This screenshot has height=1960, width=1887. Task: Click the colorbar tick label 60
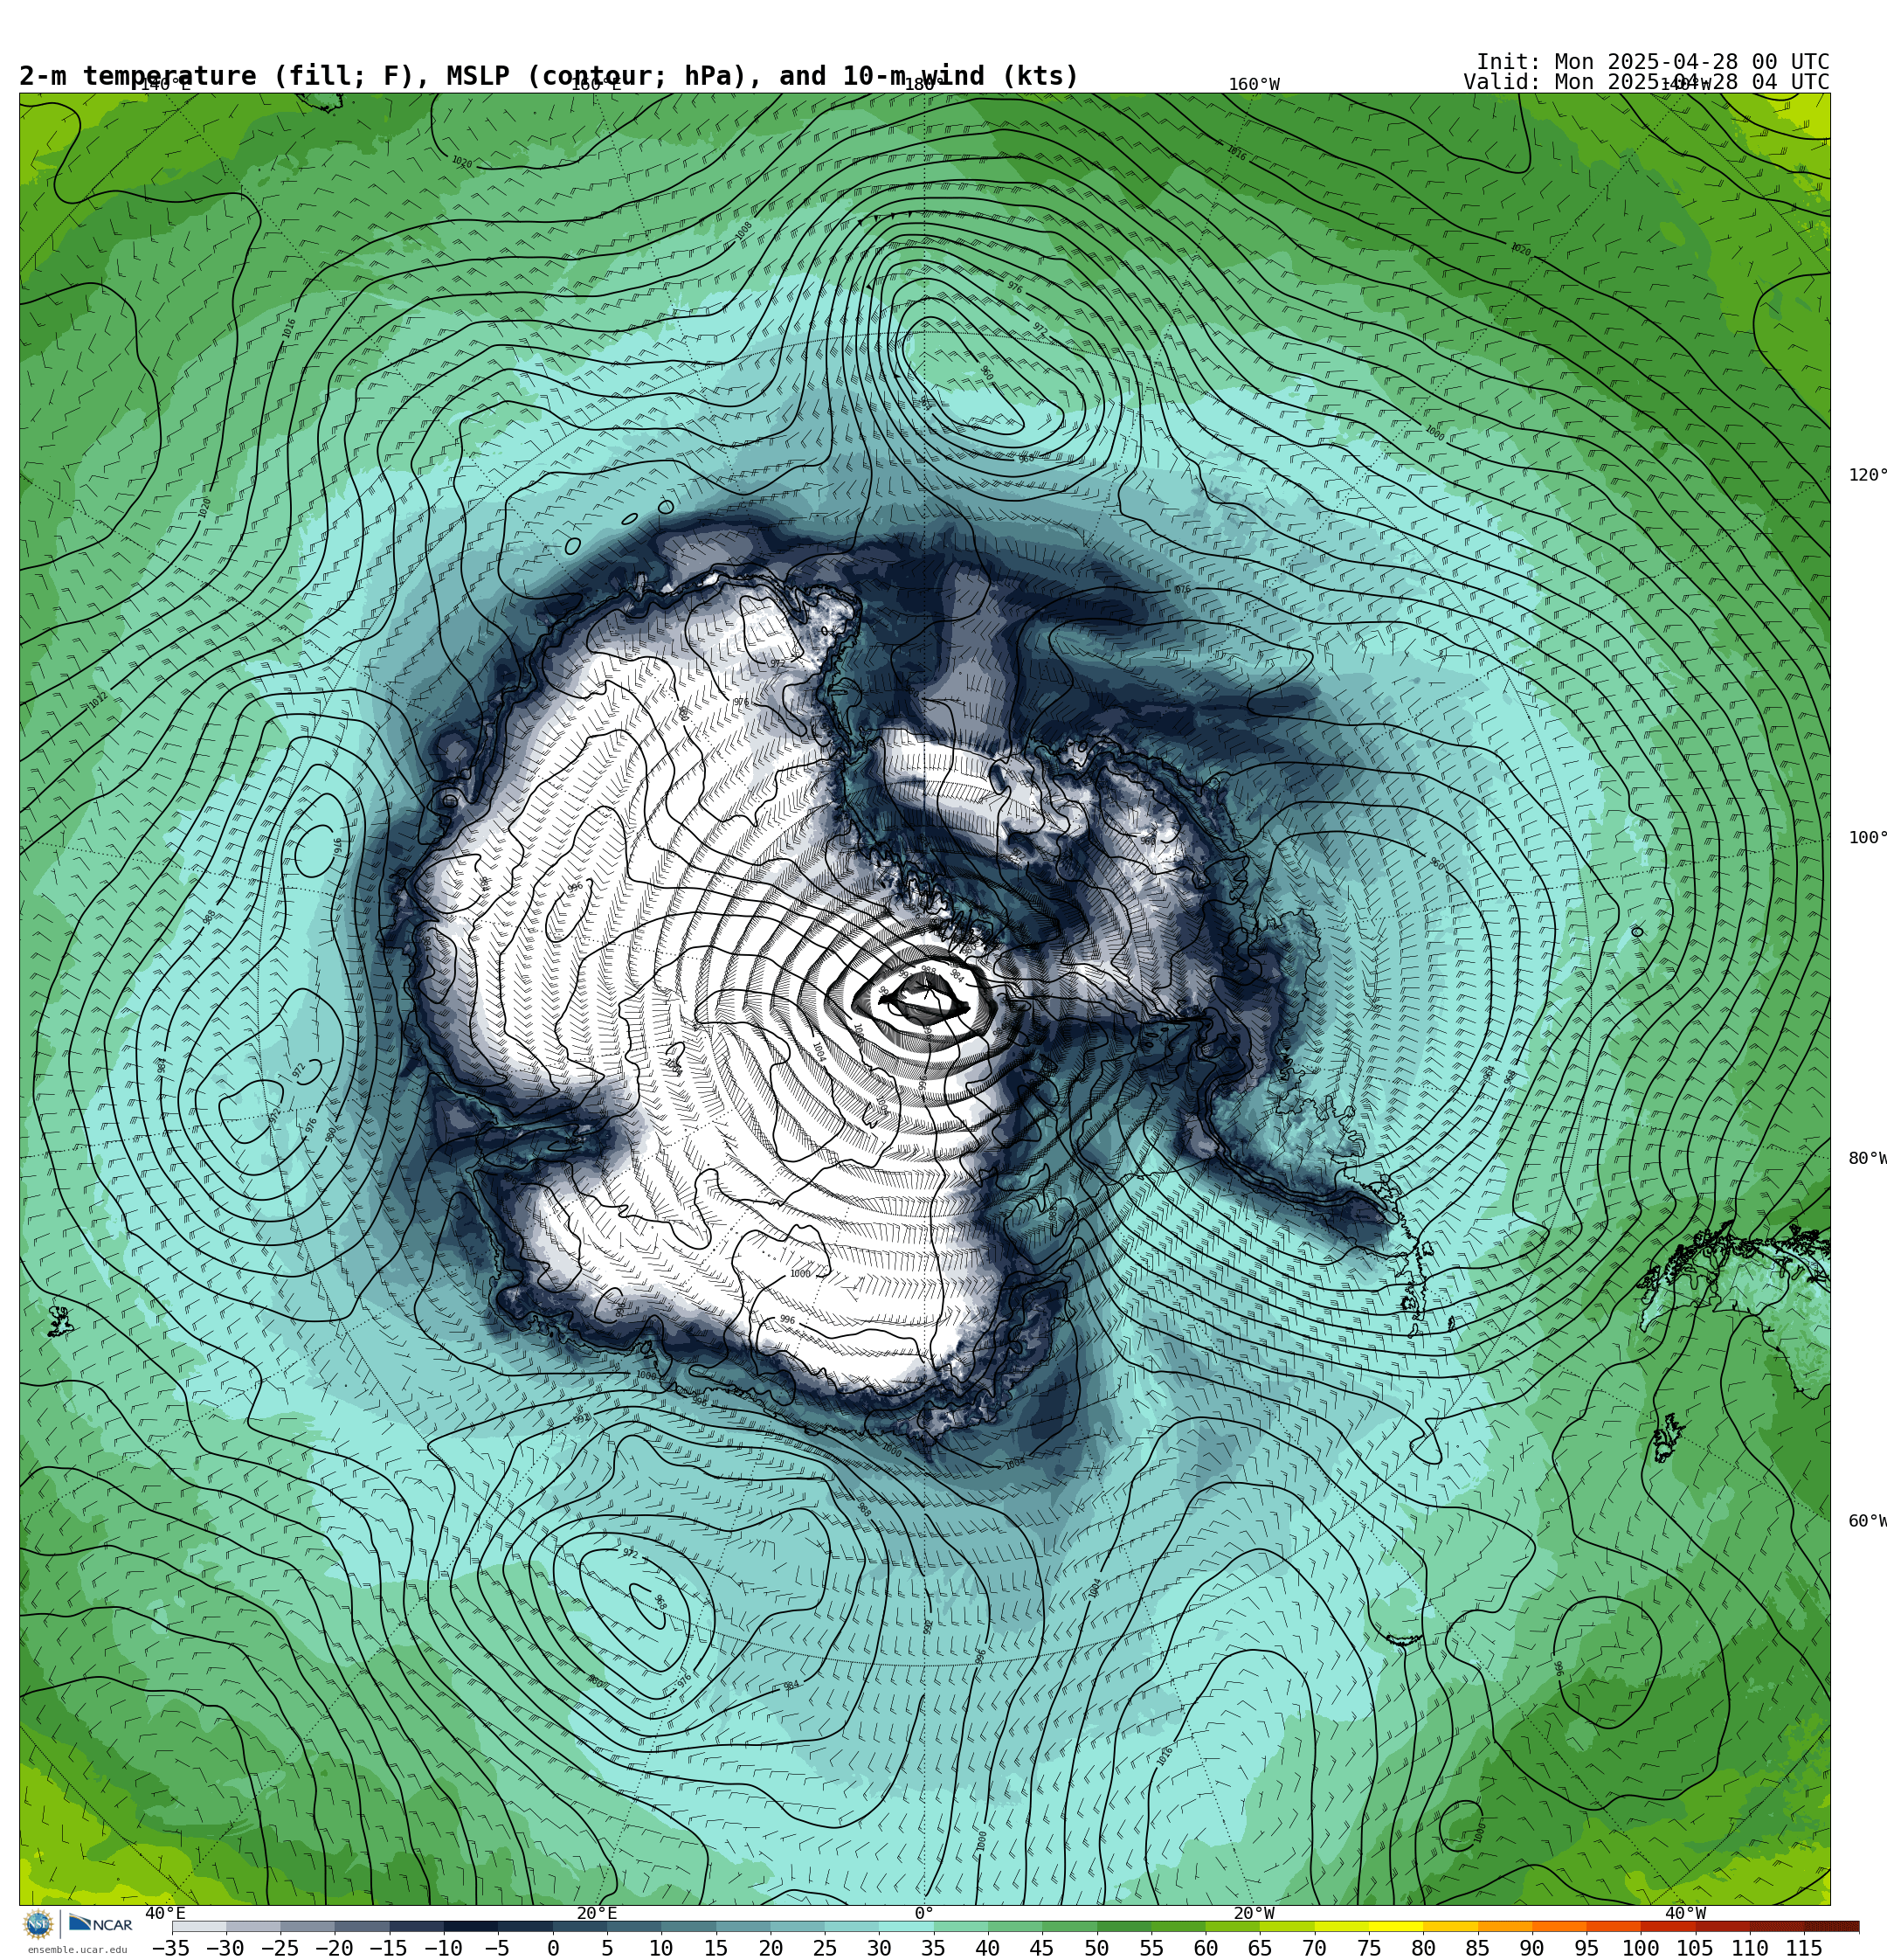coord(1206,1948)
